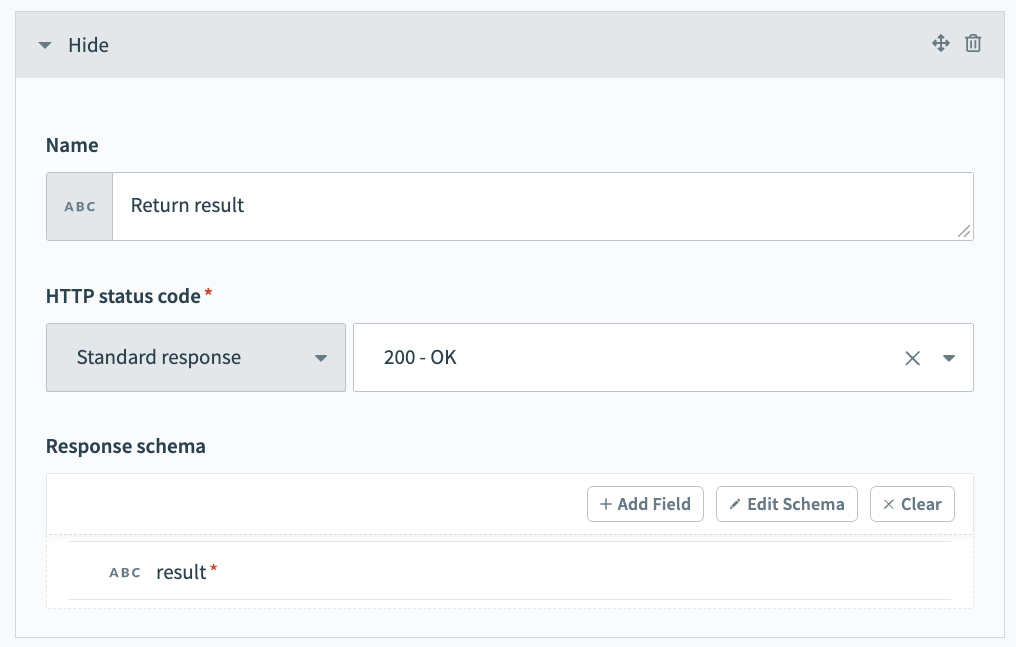This screenshot has width=1016, height=647.
Task: Click the drag handle icon in the header
Action: click(x=941, y=44)
